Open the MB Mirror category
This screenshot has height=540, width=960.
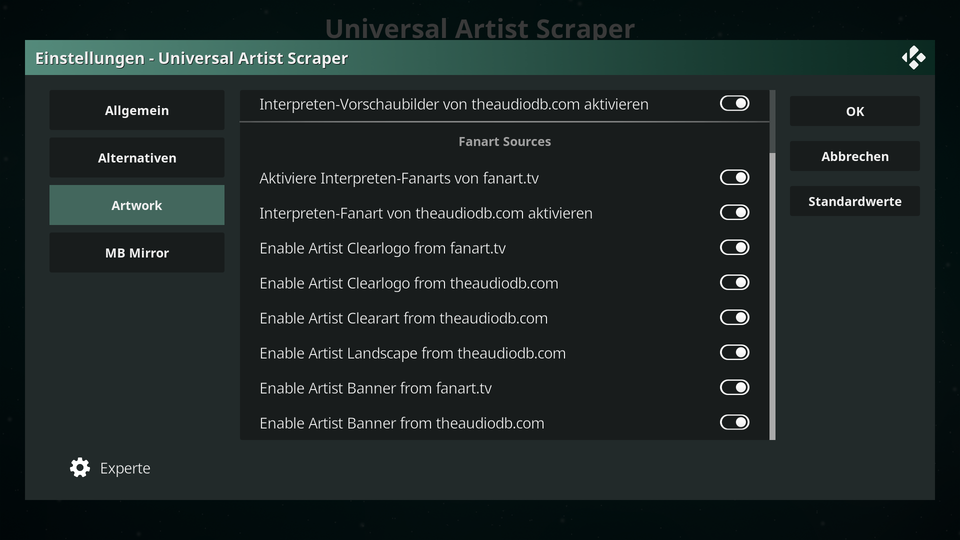137,252
